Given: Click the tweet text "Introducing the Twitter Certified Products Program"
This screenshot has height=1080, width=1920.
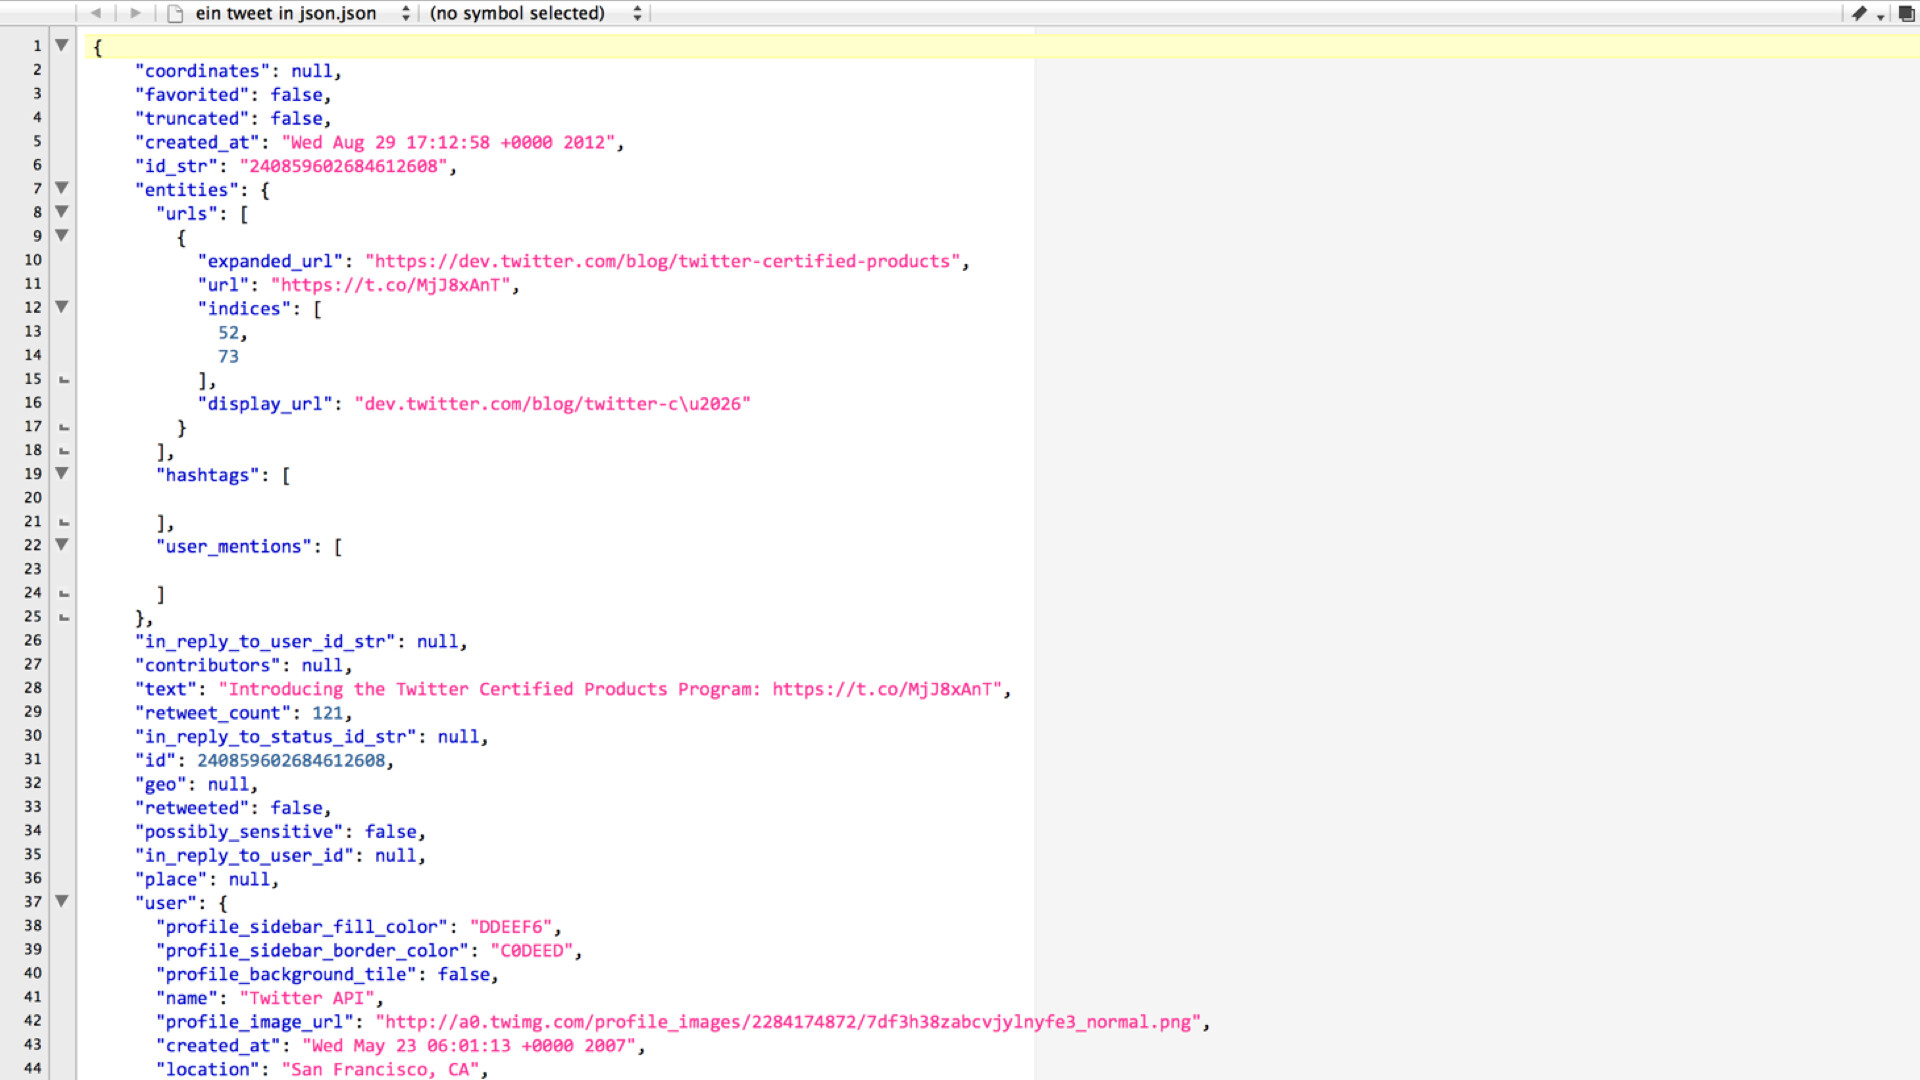Looking at the screenshot, I should 489,689.
